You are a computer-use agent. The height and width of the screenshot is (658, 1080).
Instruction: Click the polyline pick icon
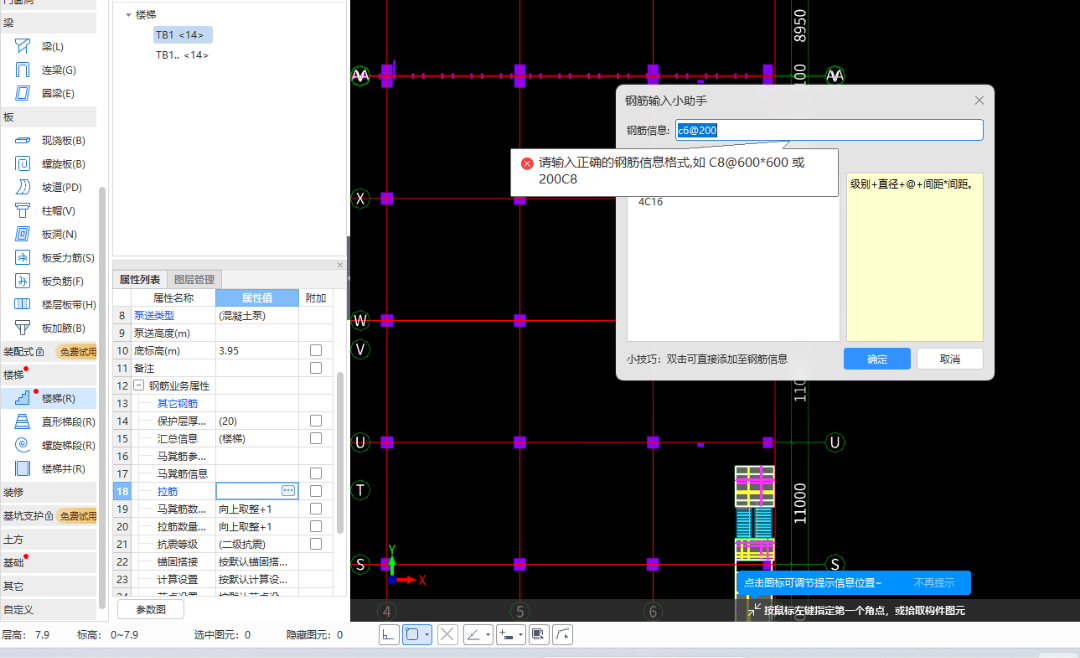point(563,635)
